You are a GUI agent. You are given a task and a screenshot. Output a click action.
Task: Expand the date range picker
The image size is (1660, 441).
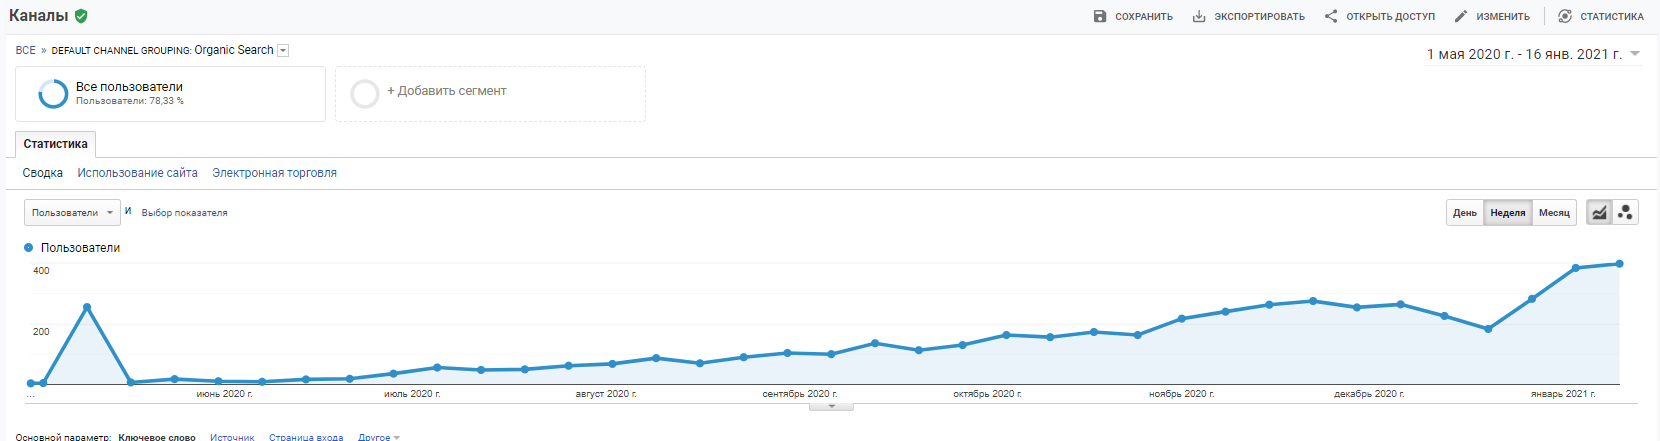pyautogui.click(x=1635, y=54)
